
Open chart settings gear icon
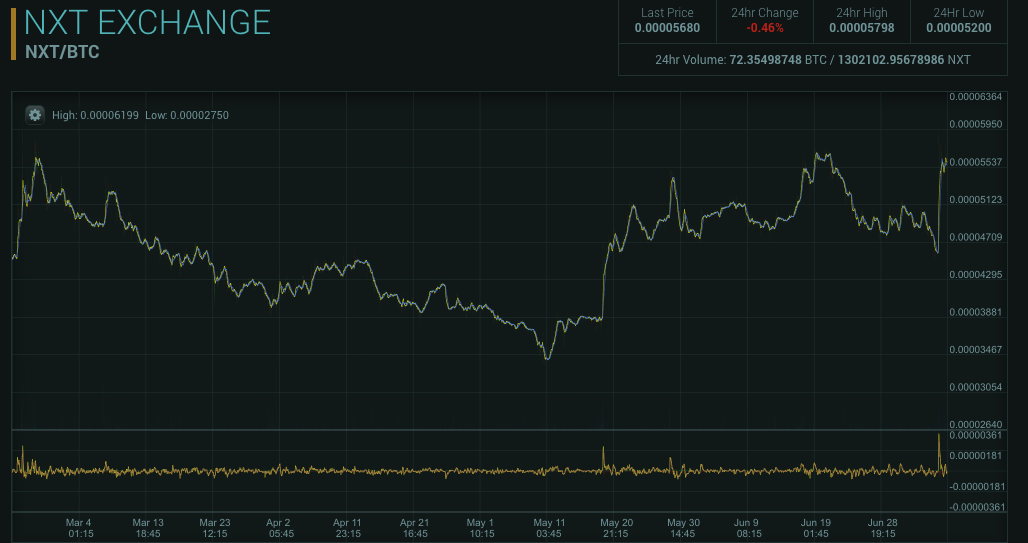(35, 115)
